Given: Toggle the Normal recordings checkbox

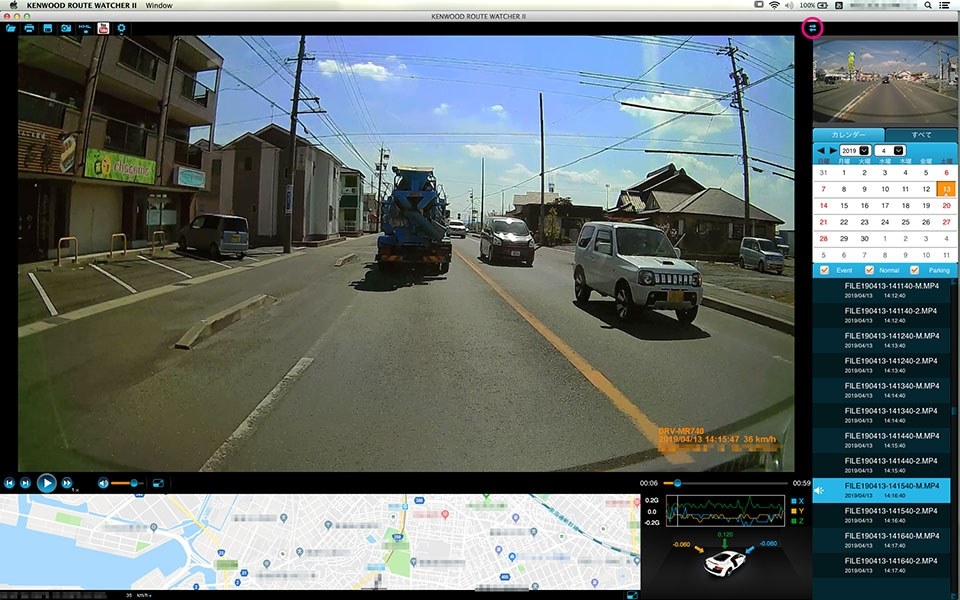Looking at the screenshot, I should pos(869,270).
